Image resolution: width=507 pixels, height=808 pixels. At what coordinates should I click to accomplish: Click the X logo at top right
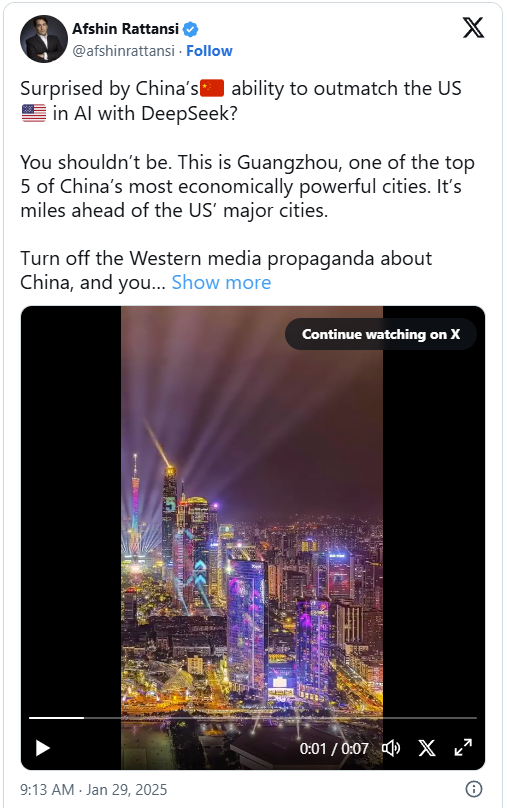click(473, 28)
